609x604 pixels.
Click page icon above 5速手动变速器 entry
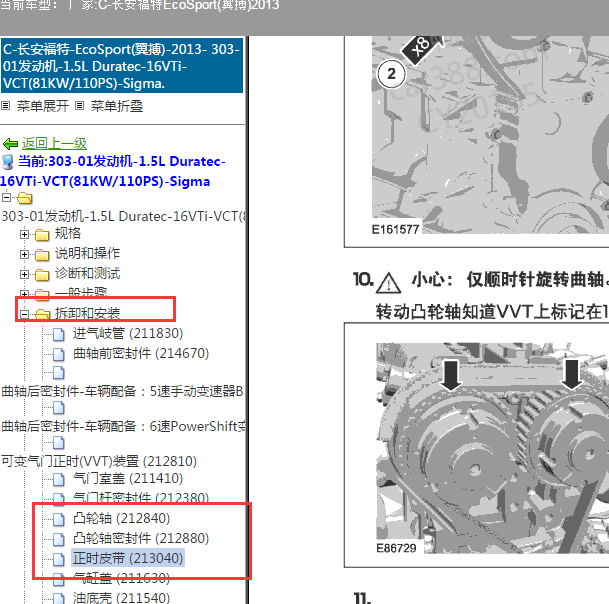pyautogui.click(x=59, y=372)
